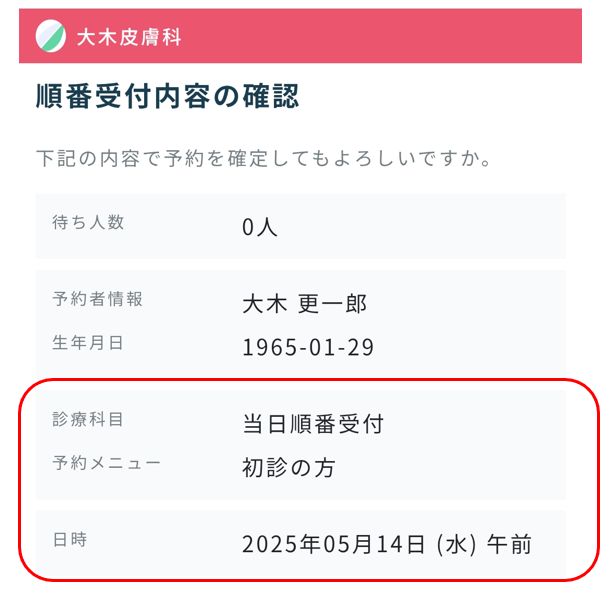
Task: Click the 大木皮膚科 header title
Action: click(129, 37)
